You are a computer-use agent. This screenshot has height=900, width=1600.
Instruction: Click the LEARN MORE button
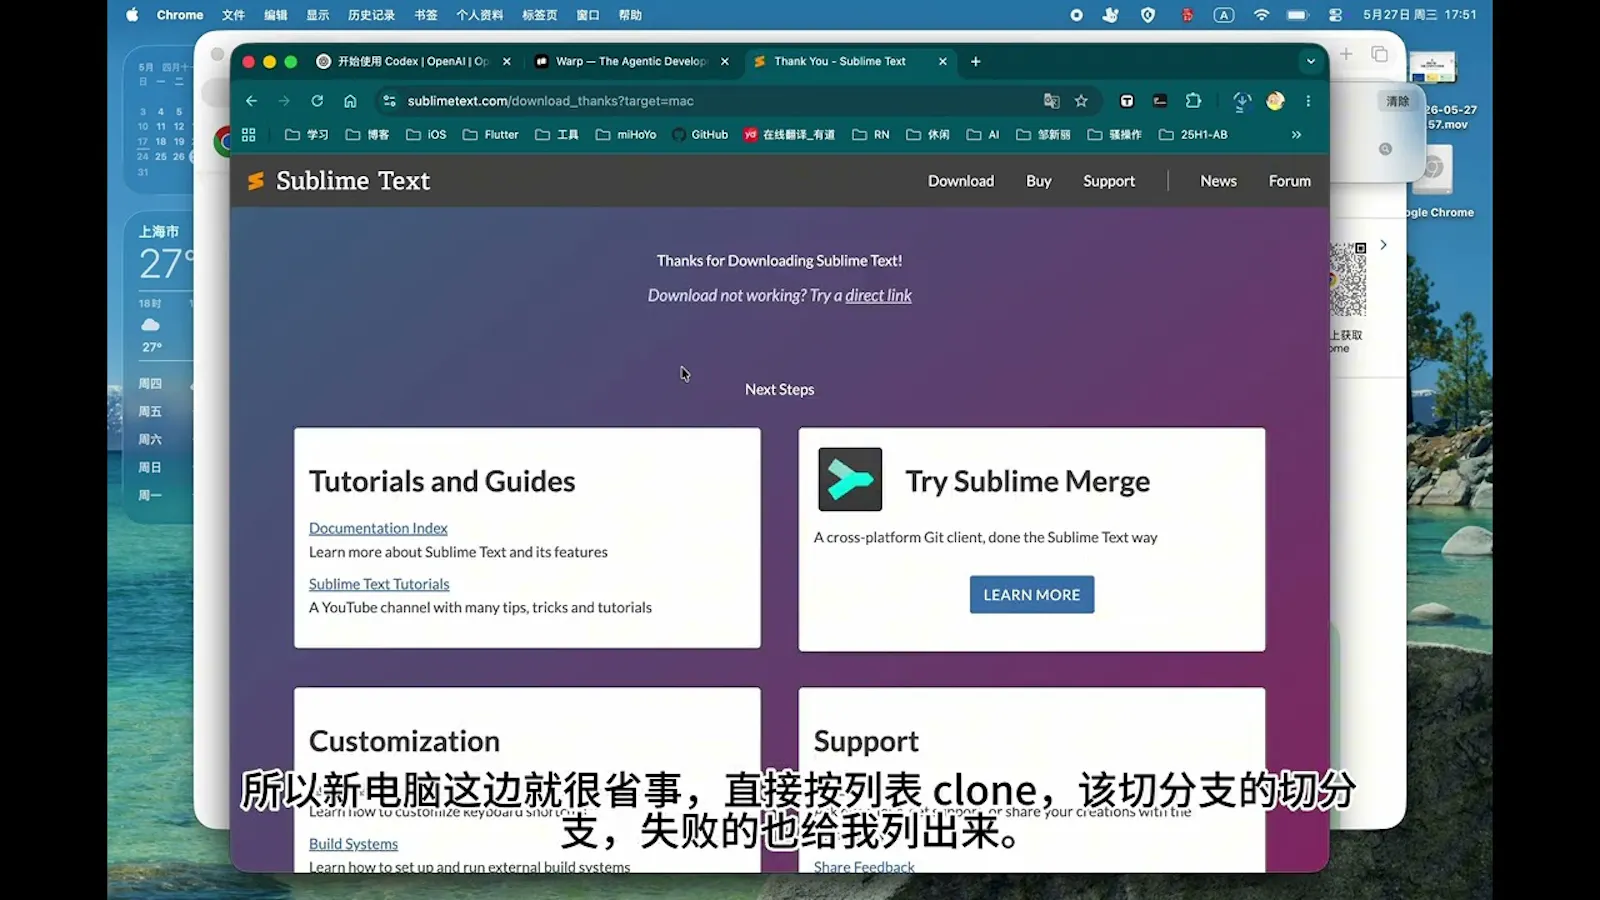1032,595
